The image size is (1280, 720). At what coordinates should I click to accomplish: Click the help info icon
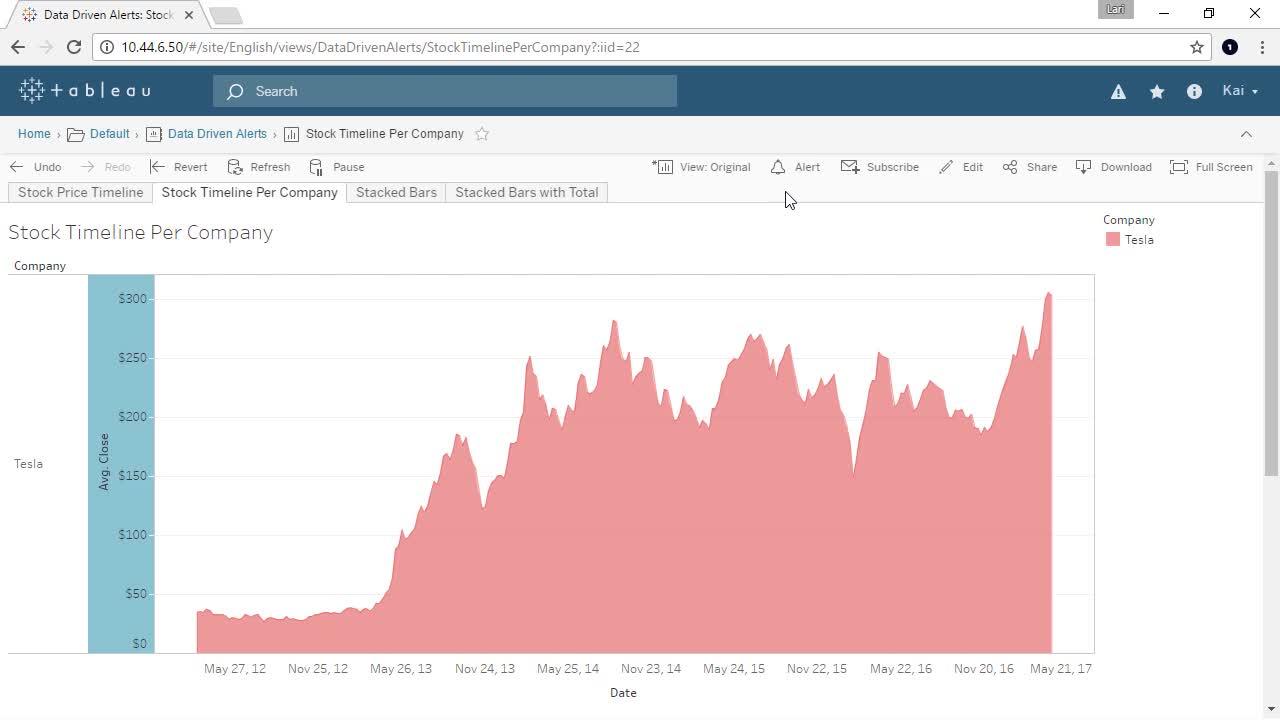pyautogui.click(x=1194, y=92)
